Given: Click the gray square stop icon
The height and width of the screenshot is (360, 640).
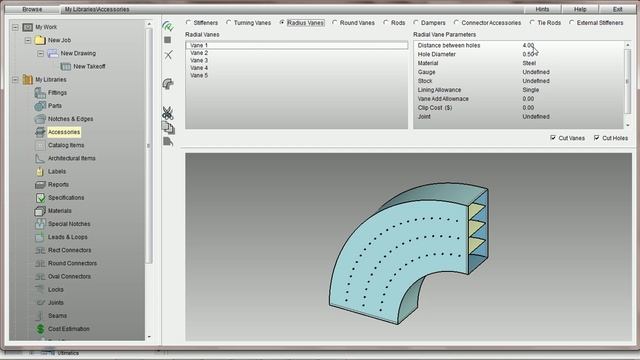Looking at the screenshot, I should pos(167,40).
